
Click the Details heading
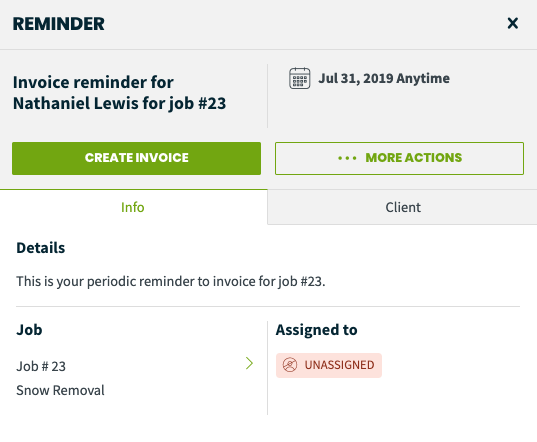tap(41, 248)
